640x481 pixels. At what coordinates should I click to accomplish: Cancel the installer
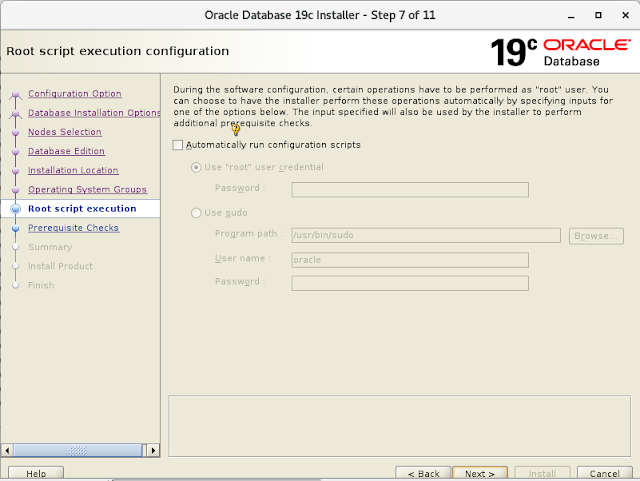tap(604, 474)
